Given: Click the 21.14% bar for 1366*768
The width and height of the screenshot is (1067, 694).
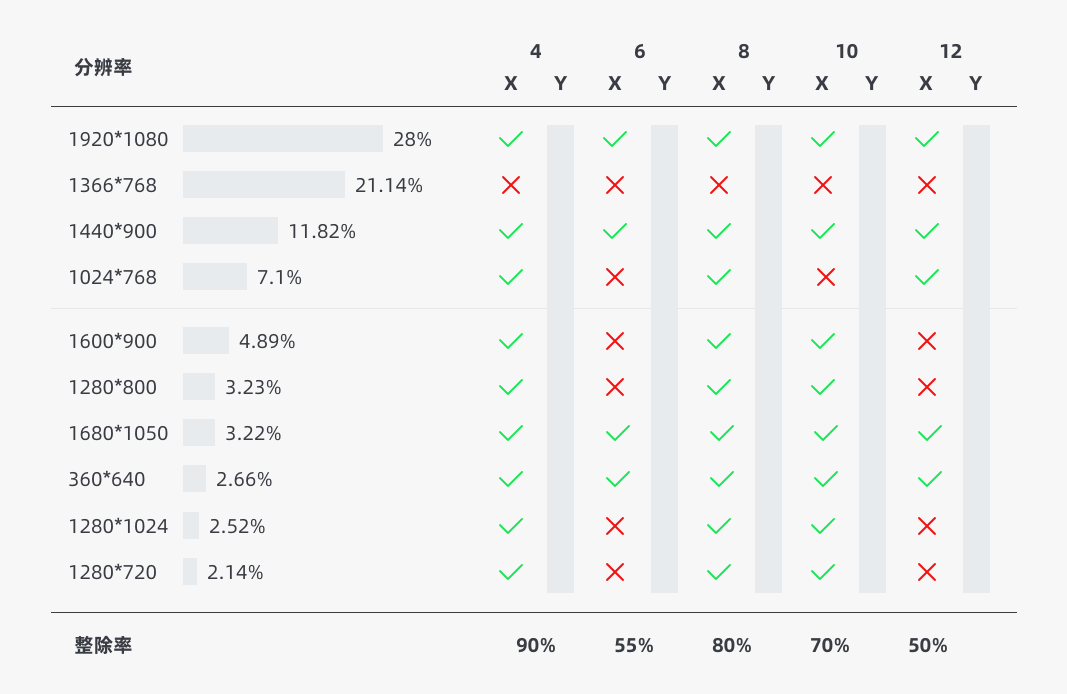Looking at the screenshot, I should [264, 185].
